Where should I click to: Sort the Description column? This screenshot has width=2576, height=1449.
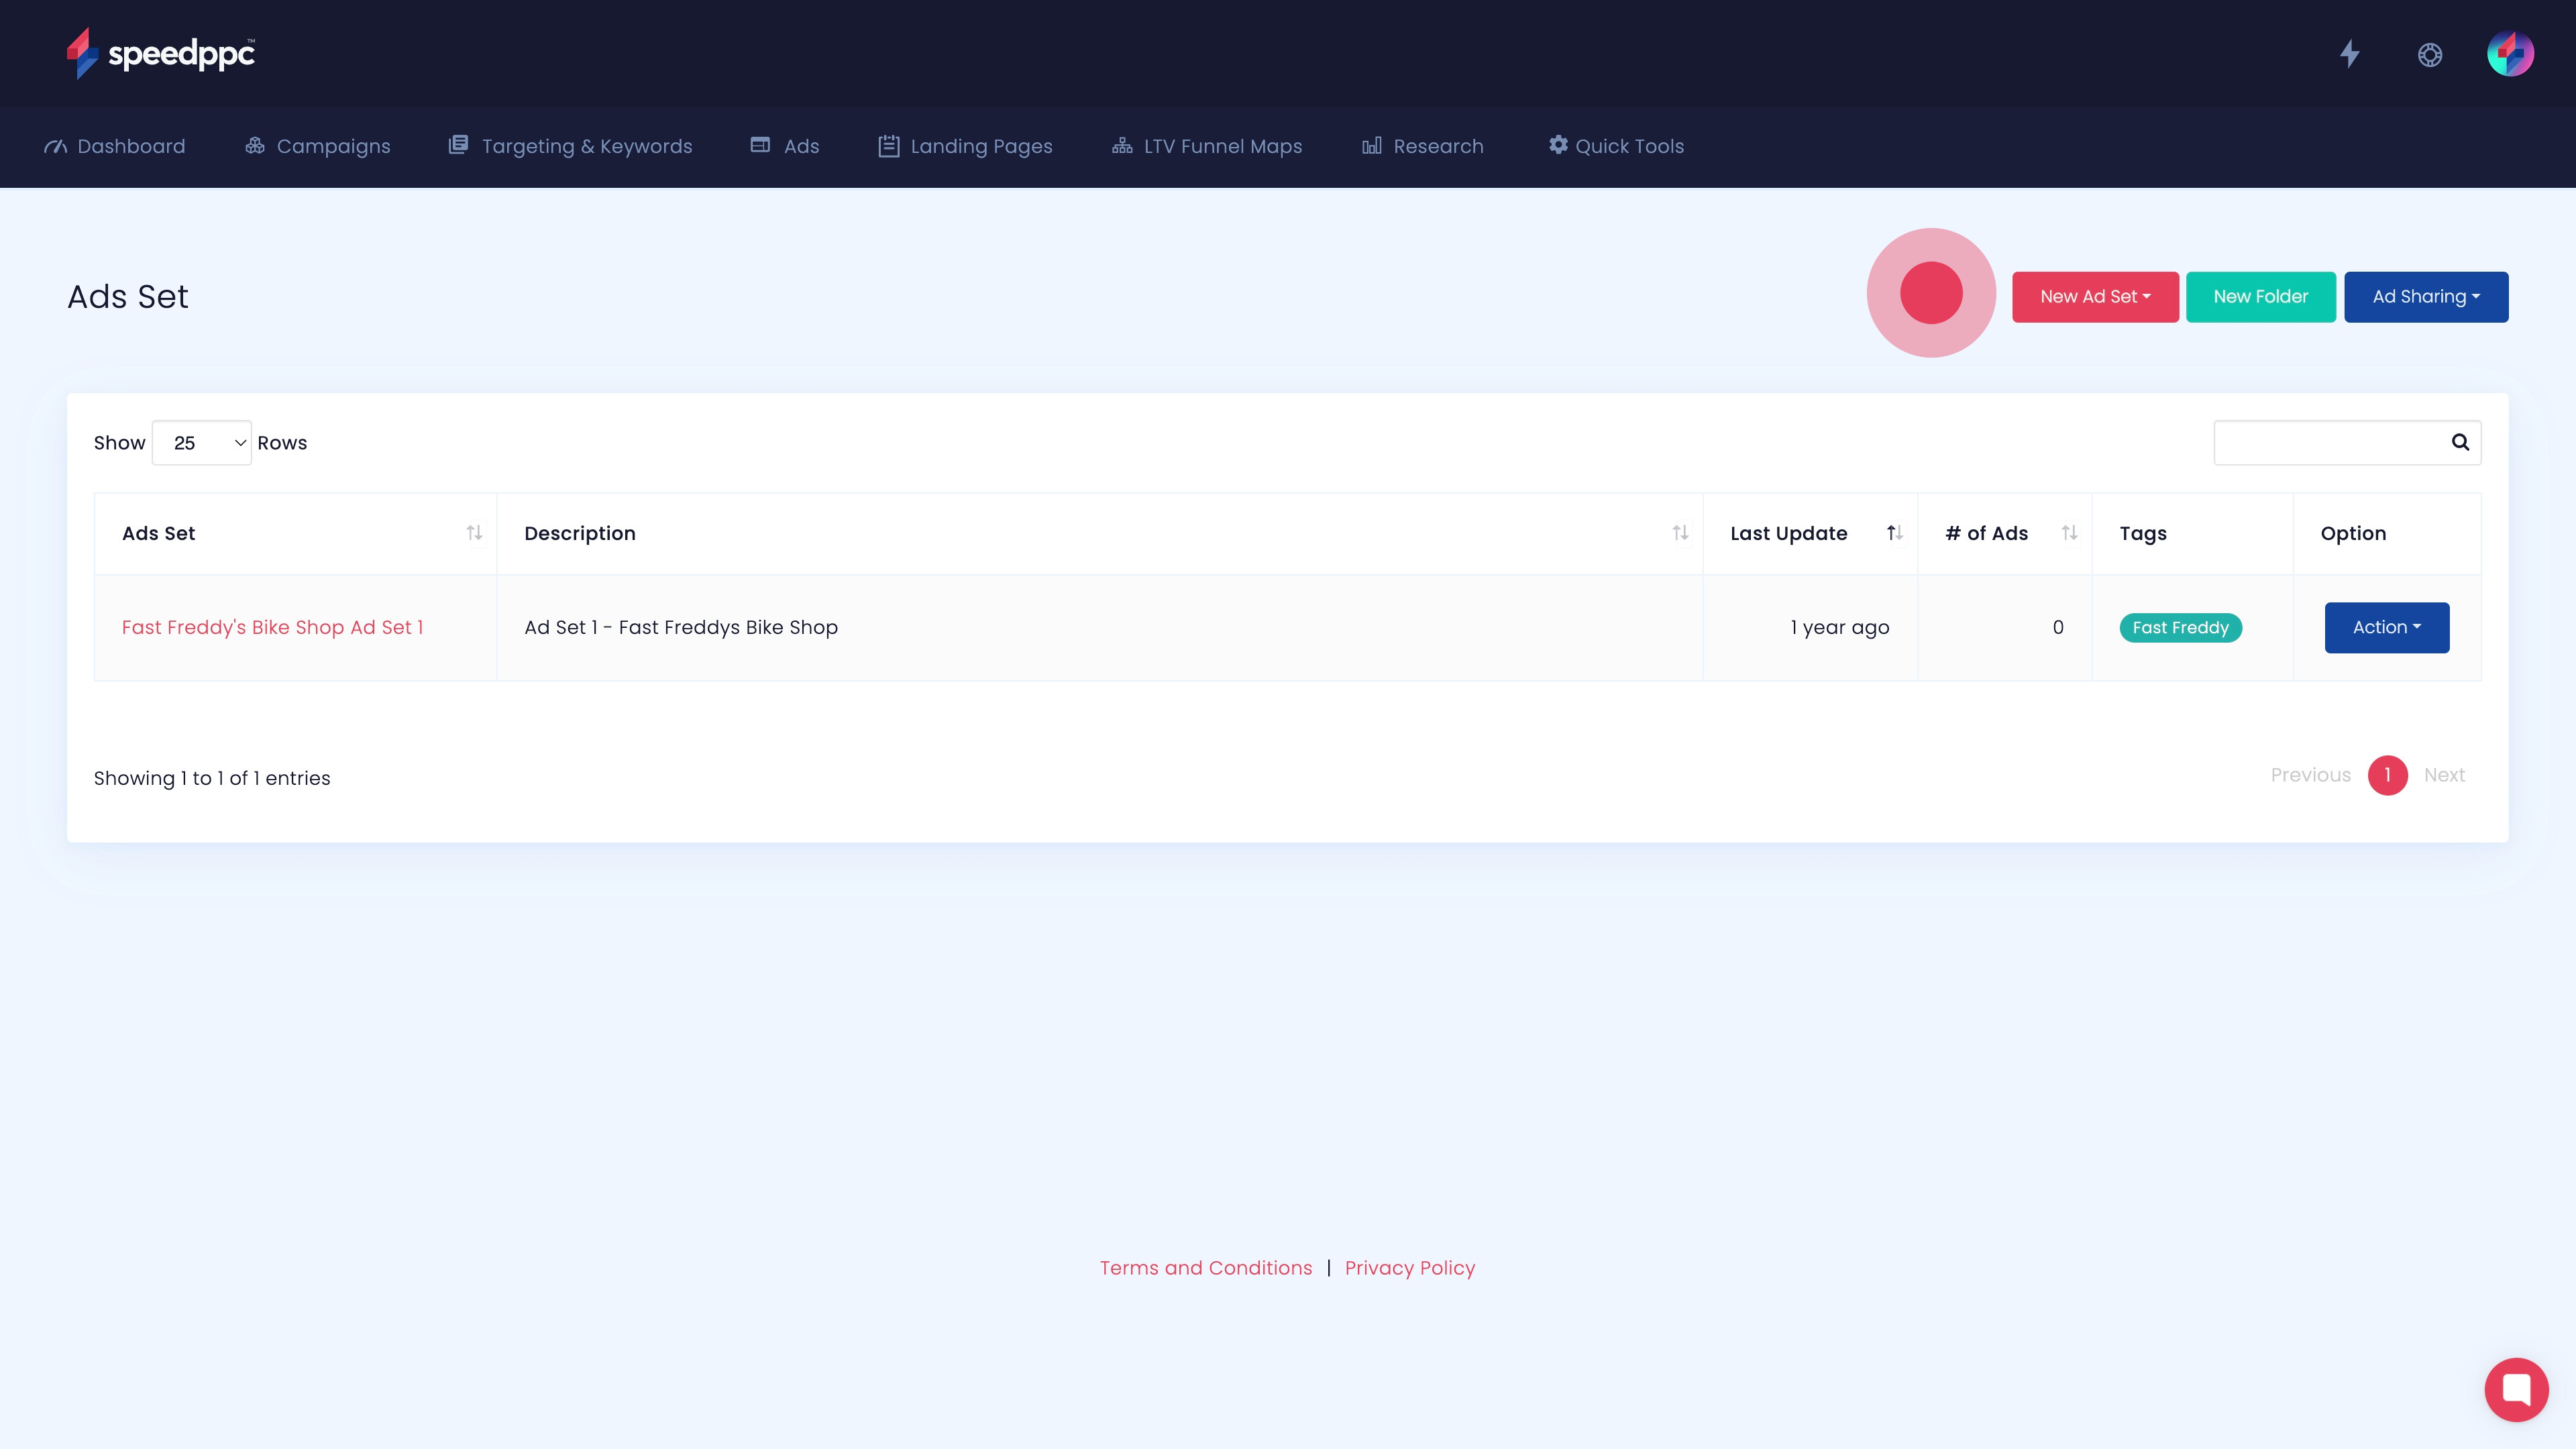point(1680,533)
